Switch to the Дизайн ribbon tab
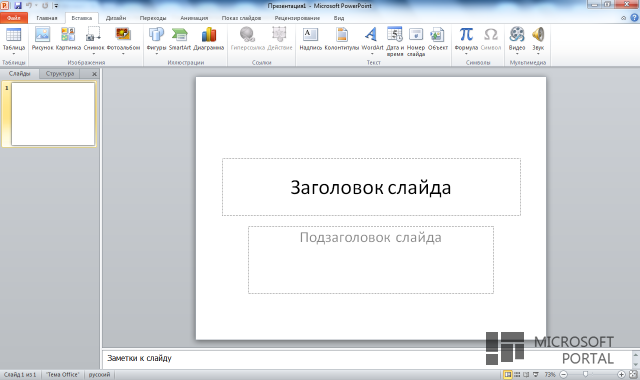Screen dimensions: 640x380 116,18
